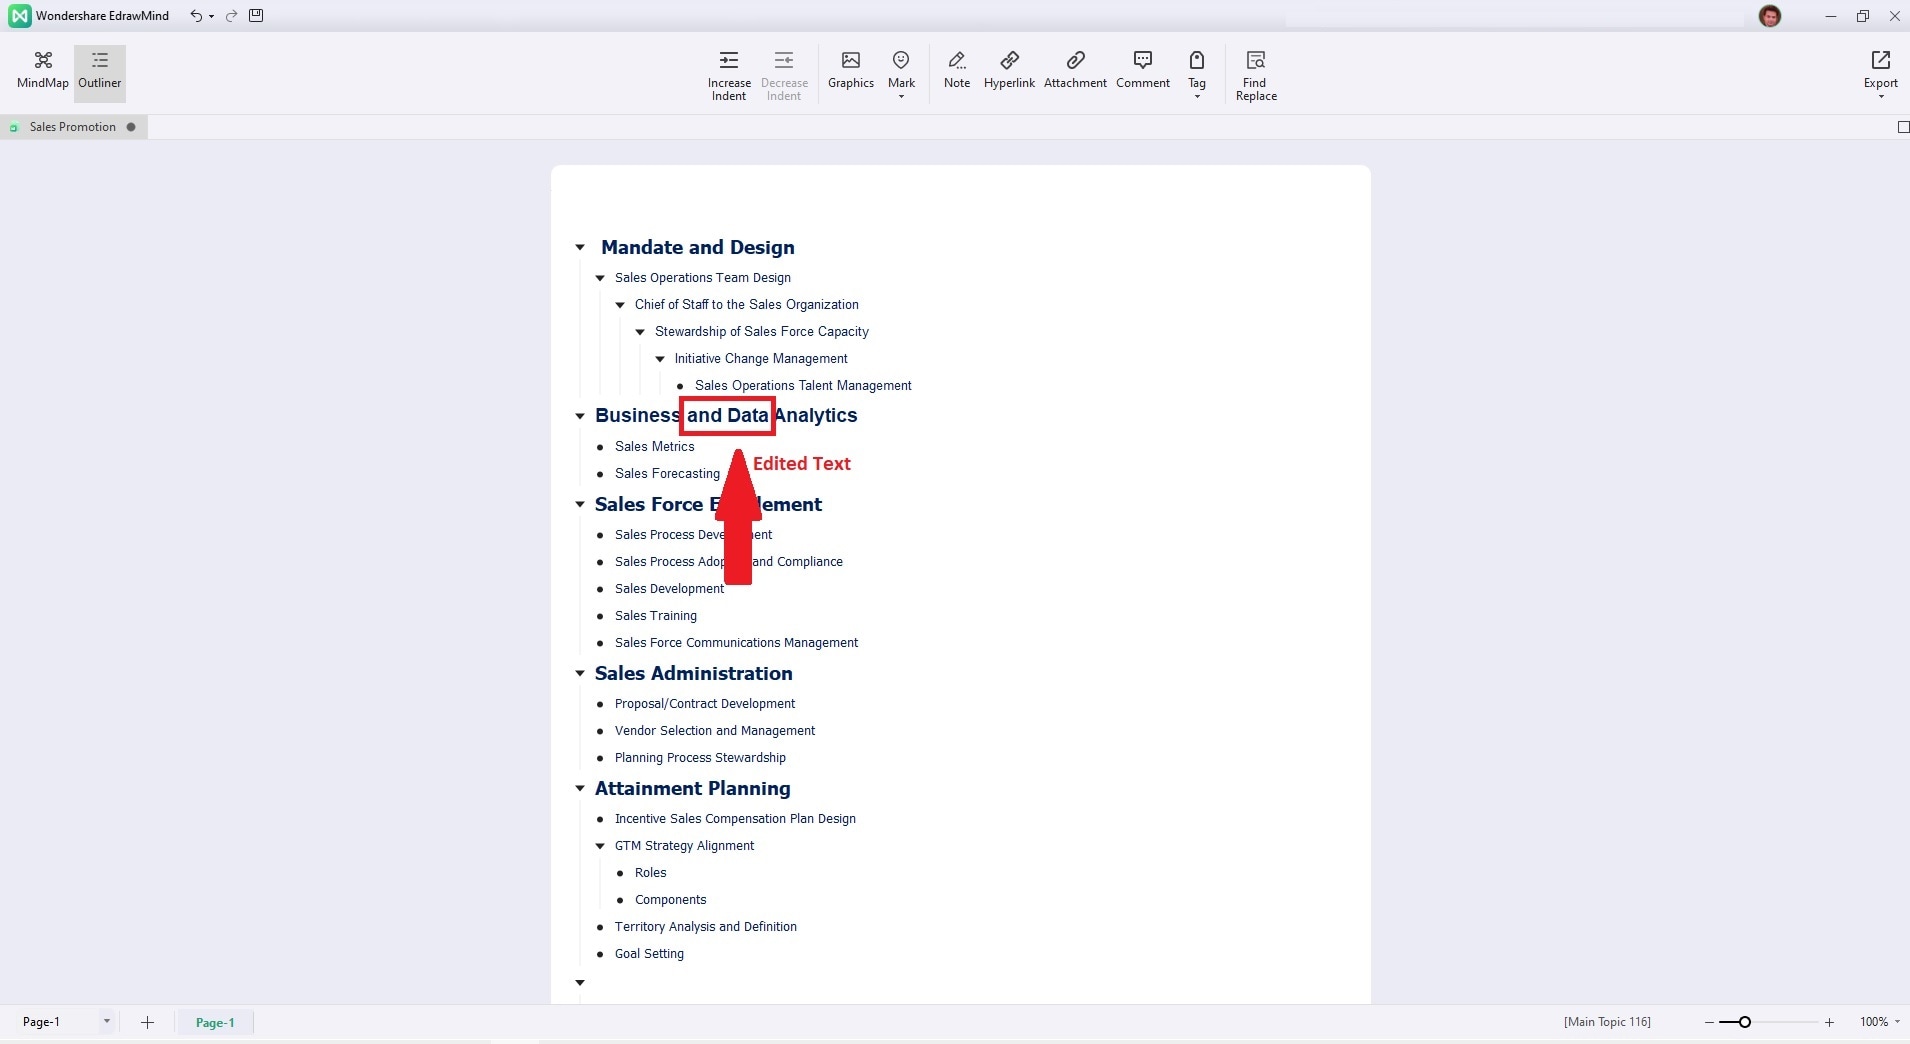The width and height of the screenshot is (1910, 1044).
Task: Open the undo history dropdown arrow
Action: [211, 16]
